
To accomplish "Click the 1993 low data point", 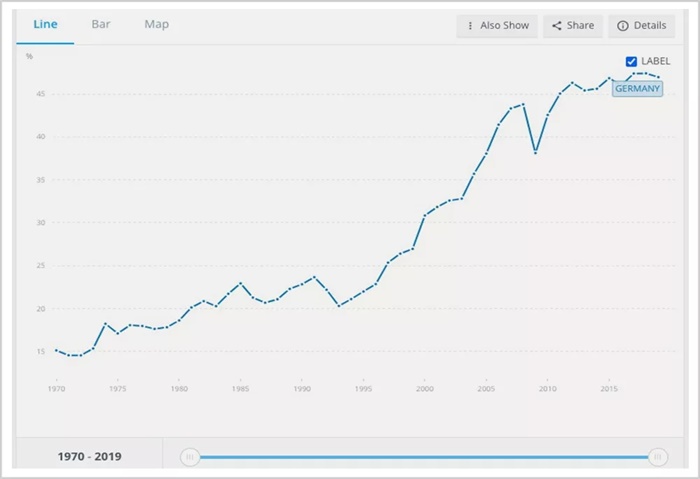I will (x=338, y=305).
